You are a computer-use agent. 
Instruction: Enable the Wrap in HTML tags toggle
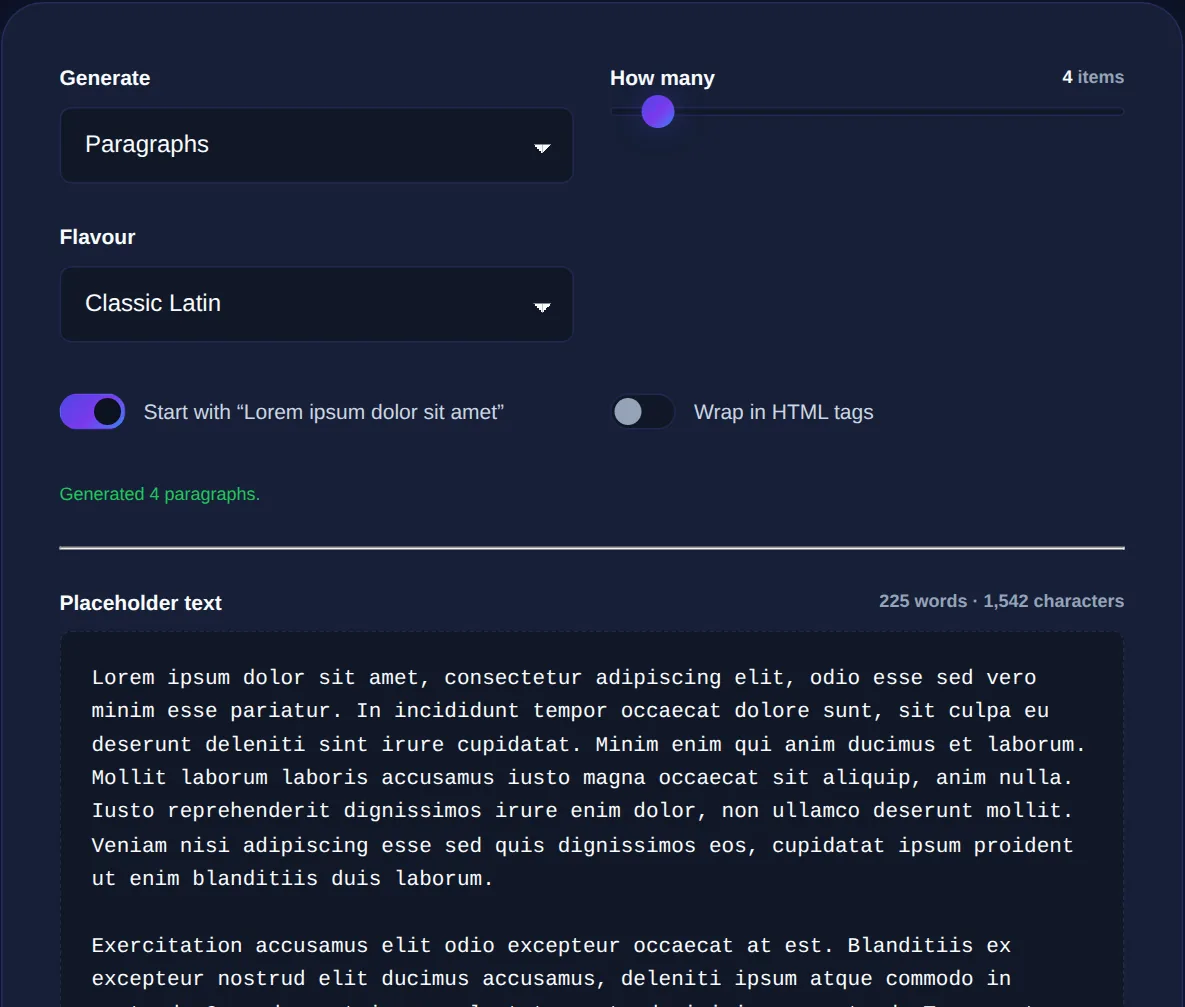coord(642,411)
